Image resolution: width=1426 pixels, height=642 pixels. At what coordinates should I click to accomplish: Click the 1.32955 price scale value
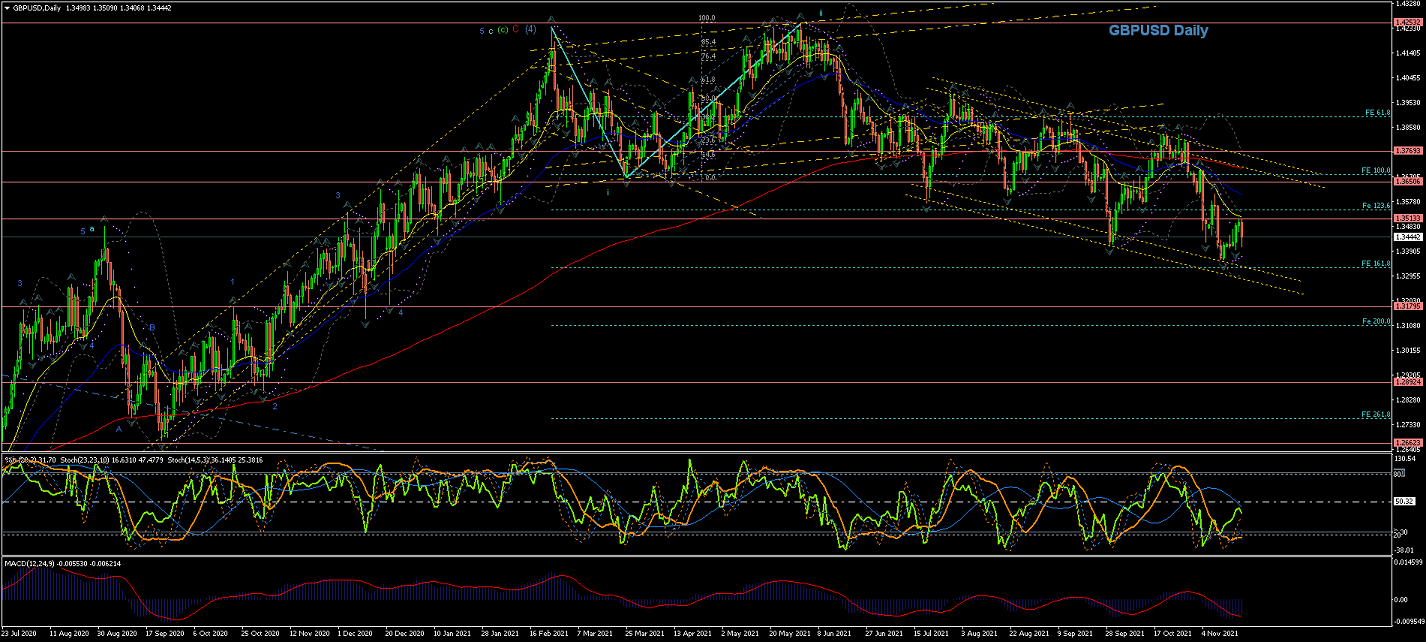(x=1406, y=275)
